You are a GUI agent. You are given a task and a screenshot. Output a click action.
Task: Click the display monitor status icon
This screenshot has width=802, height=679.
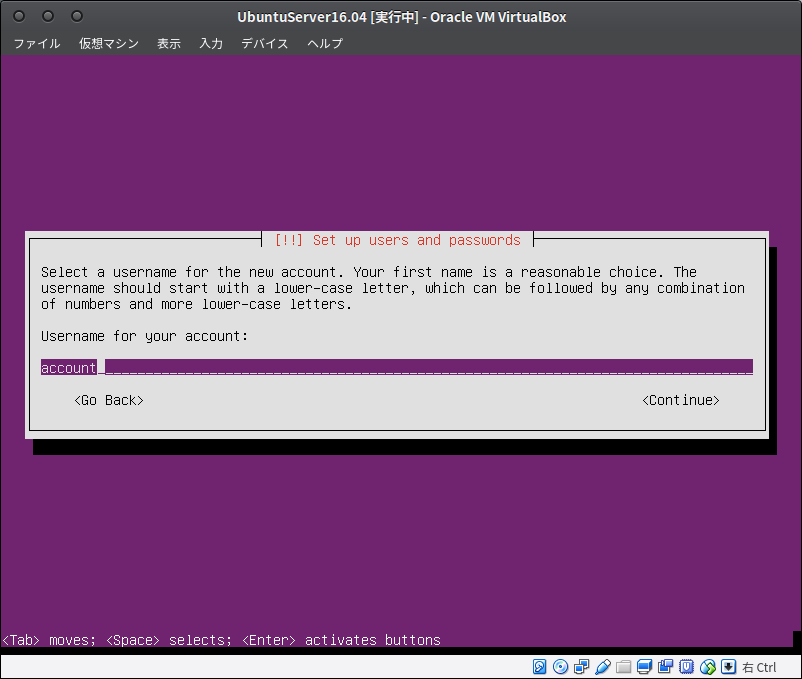(644, 667)
